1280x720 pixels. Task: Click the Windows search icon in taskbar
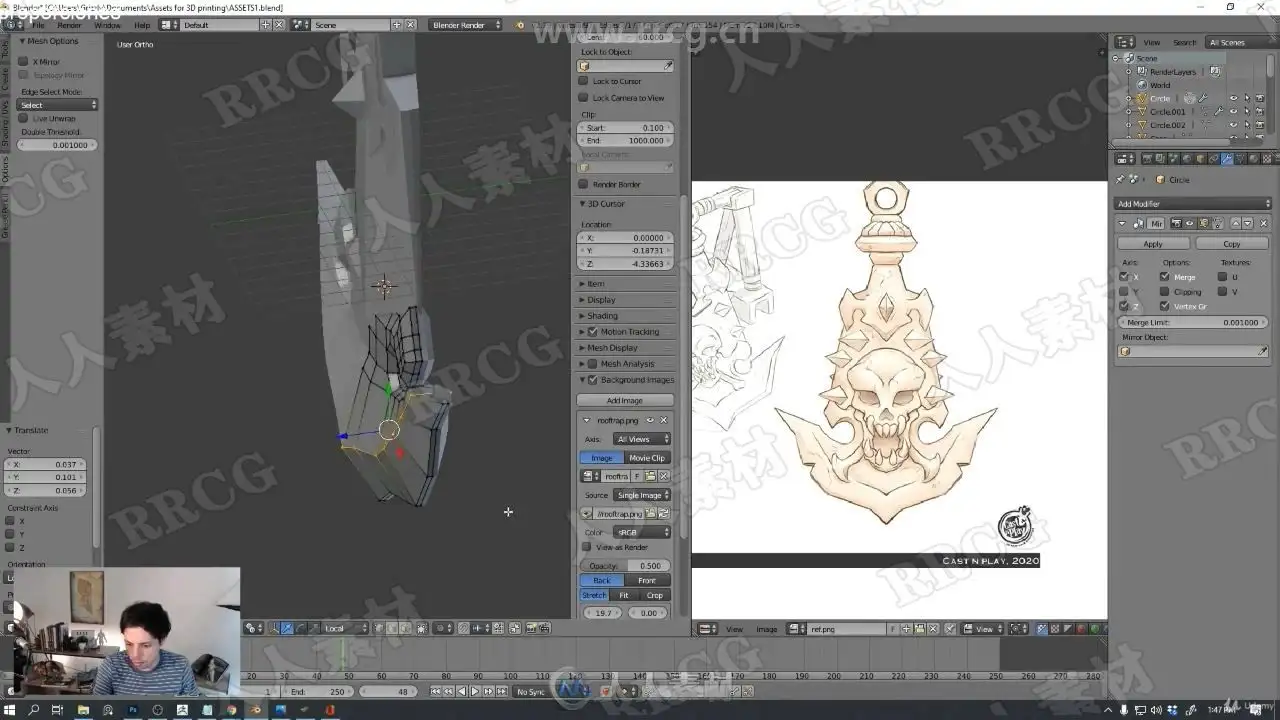coord(33,710)
